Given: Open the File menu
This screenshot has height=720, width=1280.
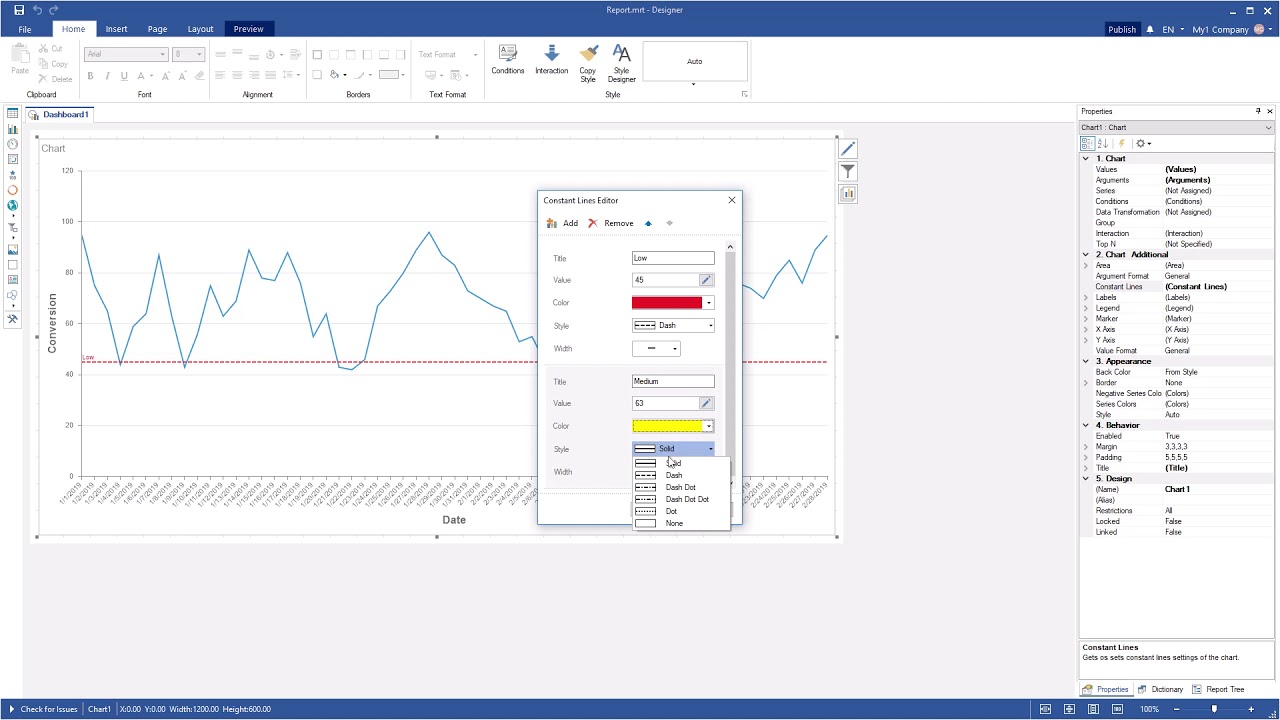Looking at the screenshot, I should (x=25, y=29).
